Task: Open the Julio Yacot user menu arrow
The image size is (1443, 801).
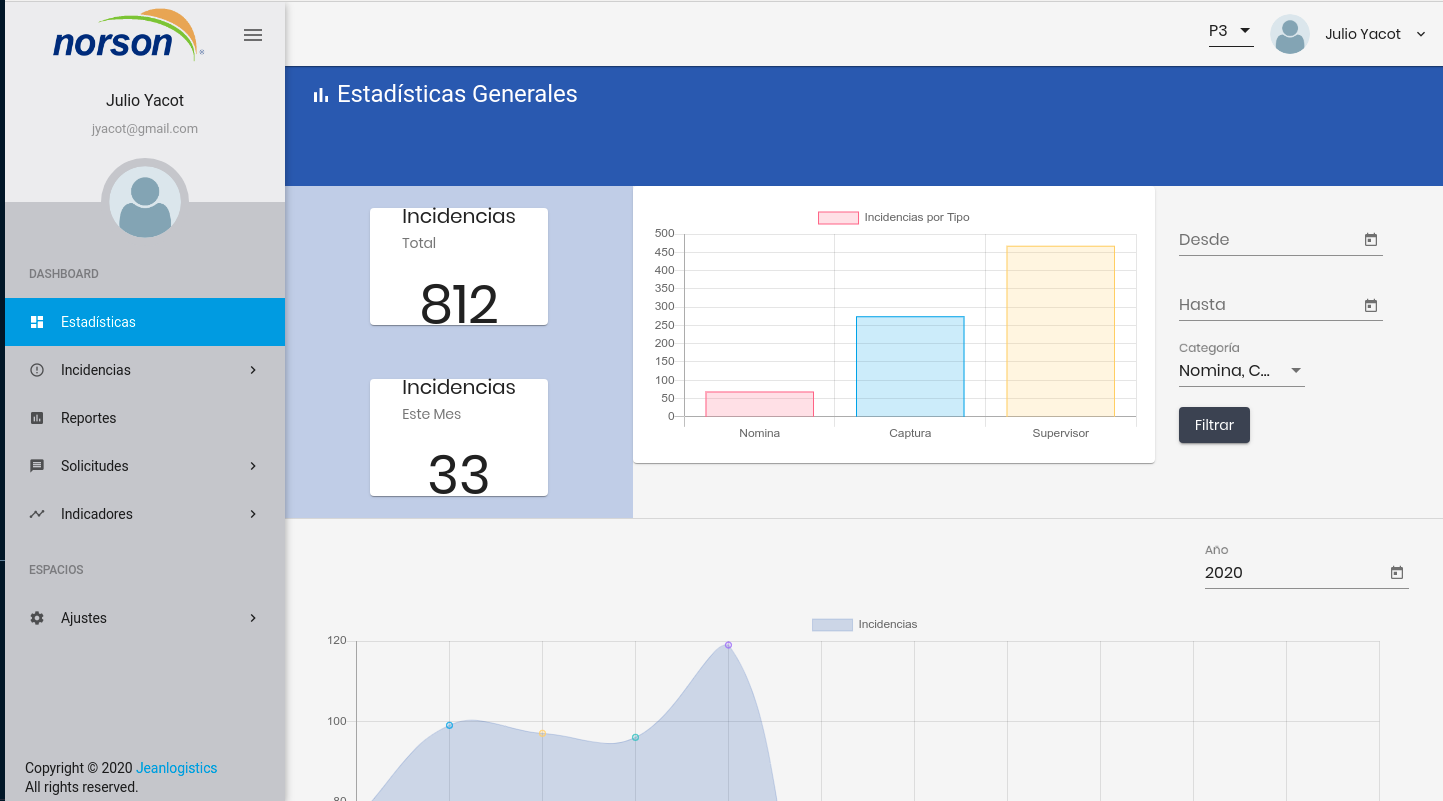Action: pos(1421,34)
